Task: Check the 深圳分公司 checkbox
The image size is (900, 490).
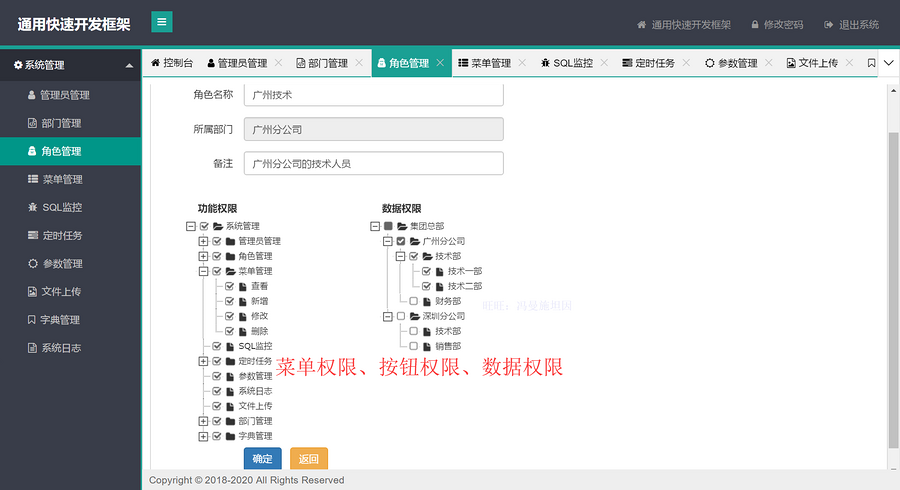Action: (401, 316)
